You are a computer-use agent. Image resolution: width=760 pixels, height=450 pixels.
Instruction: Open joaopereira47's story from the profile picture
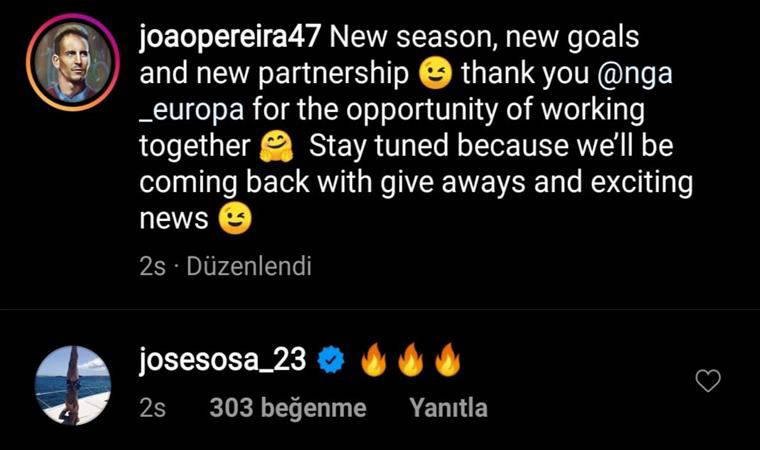coord(73,62)
